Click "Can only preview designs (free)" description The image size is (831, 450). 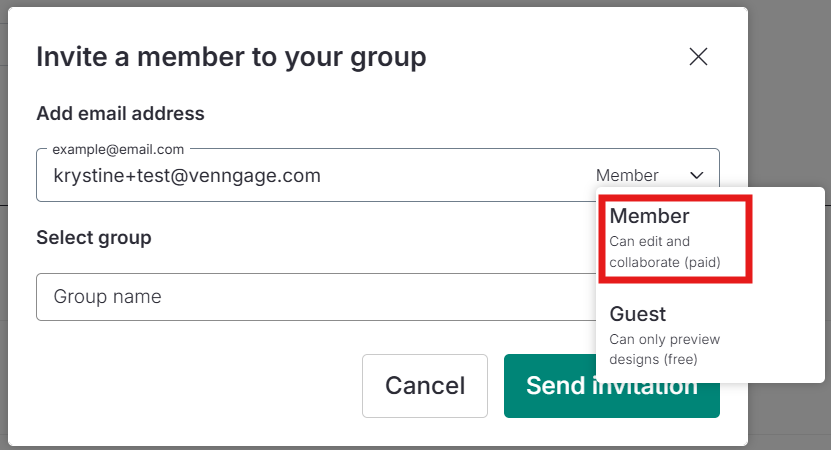point(665,349)
